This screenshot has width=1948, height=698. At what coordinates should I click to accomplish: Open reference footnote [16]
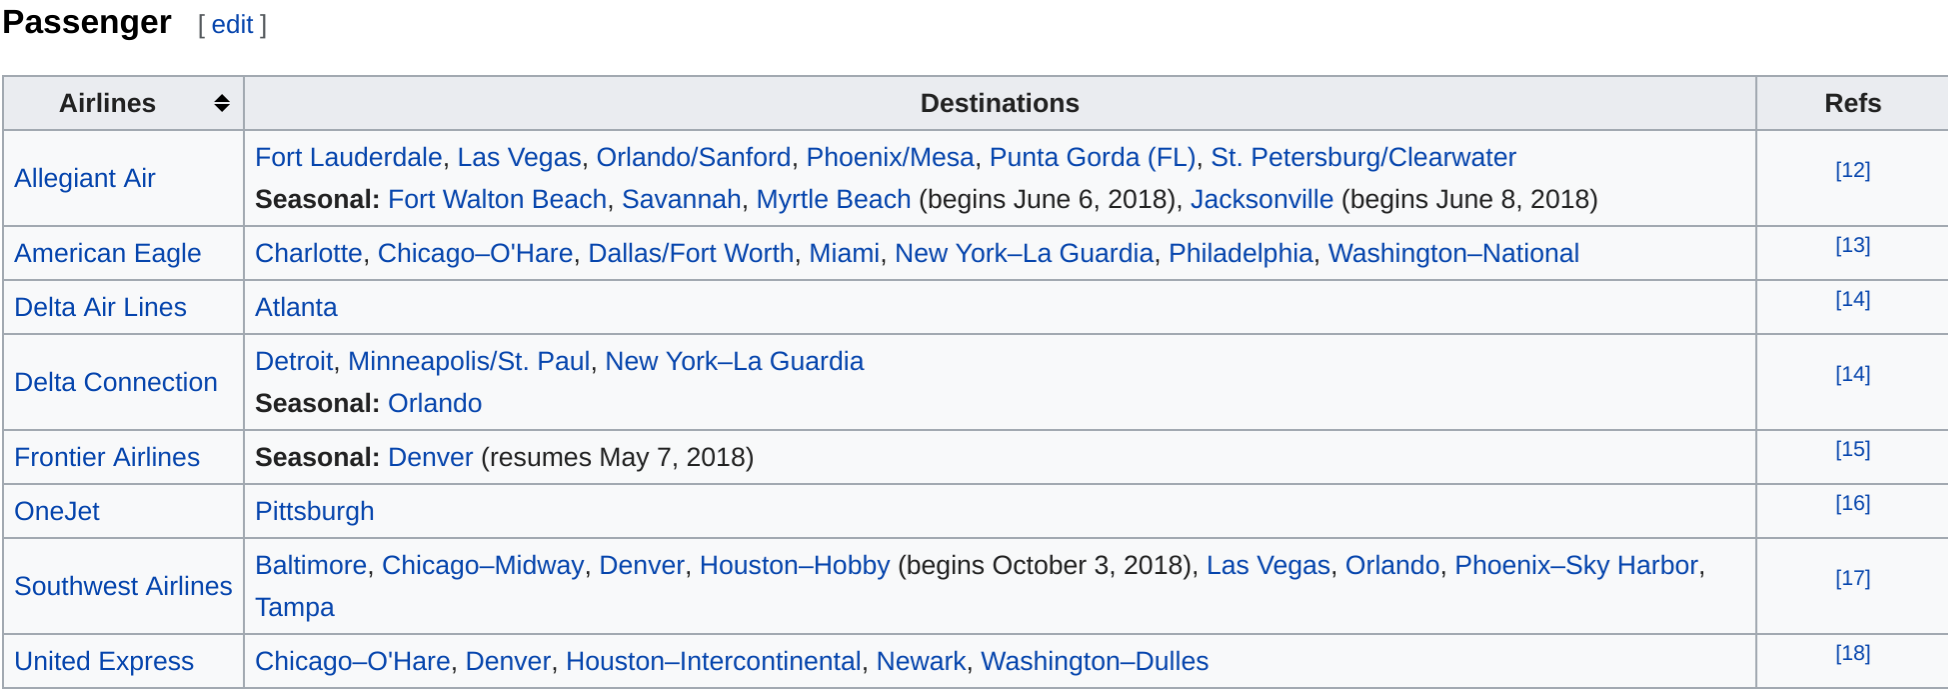tap(1852, 503)
